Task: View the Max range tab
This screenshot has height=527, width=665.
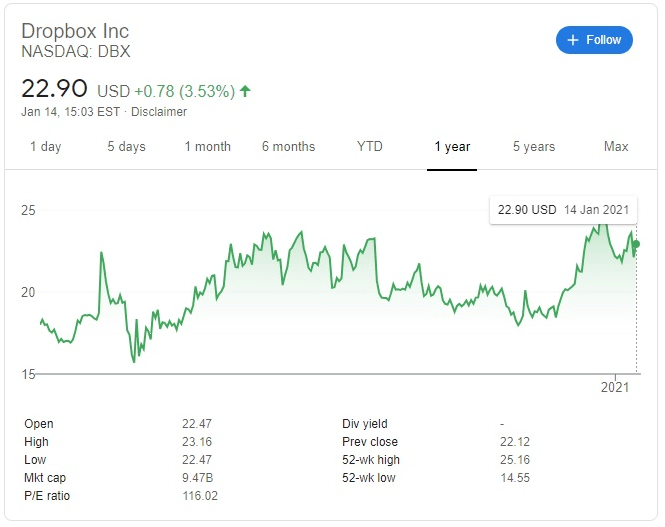Action: click(616, 146)
